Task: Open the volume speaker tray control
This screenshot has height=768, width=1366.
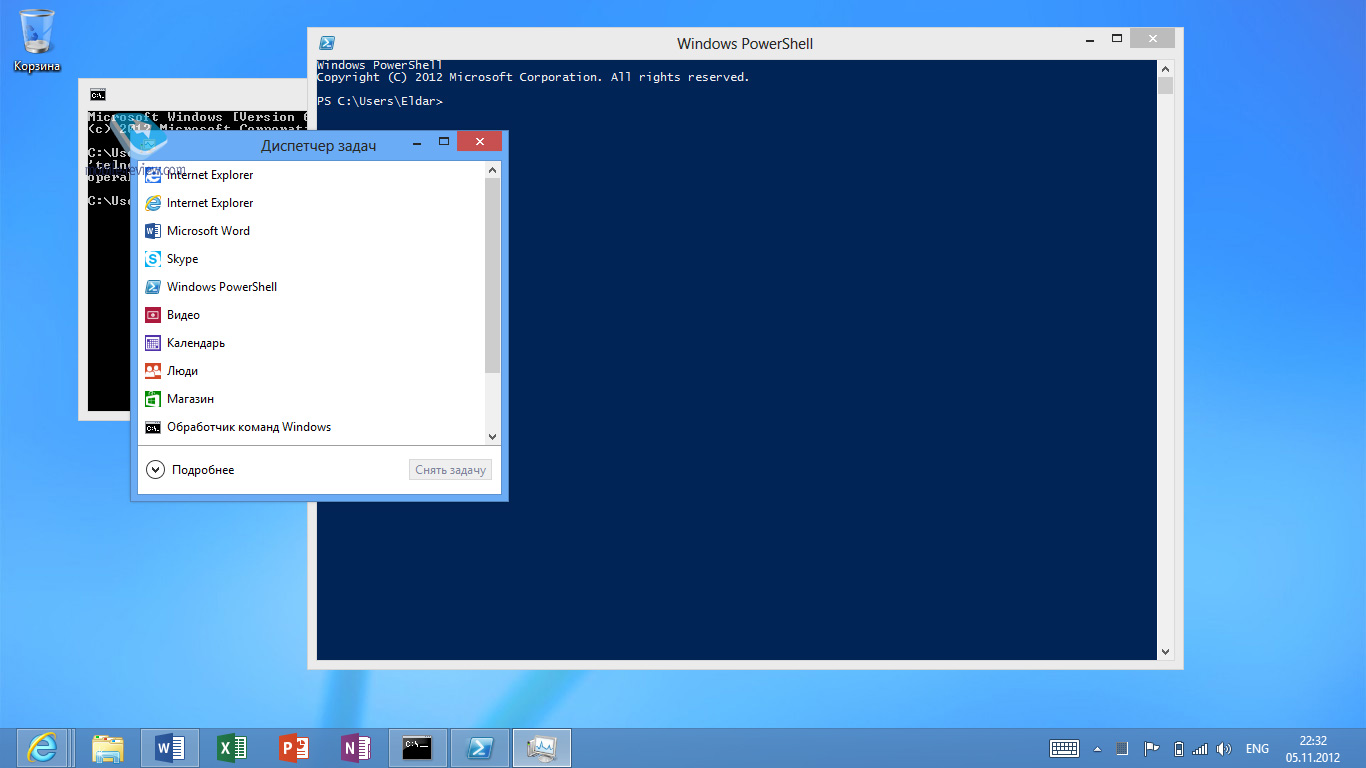Action: coord(1224,748)
